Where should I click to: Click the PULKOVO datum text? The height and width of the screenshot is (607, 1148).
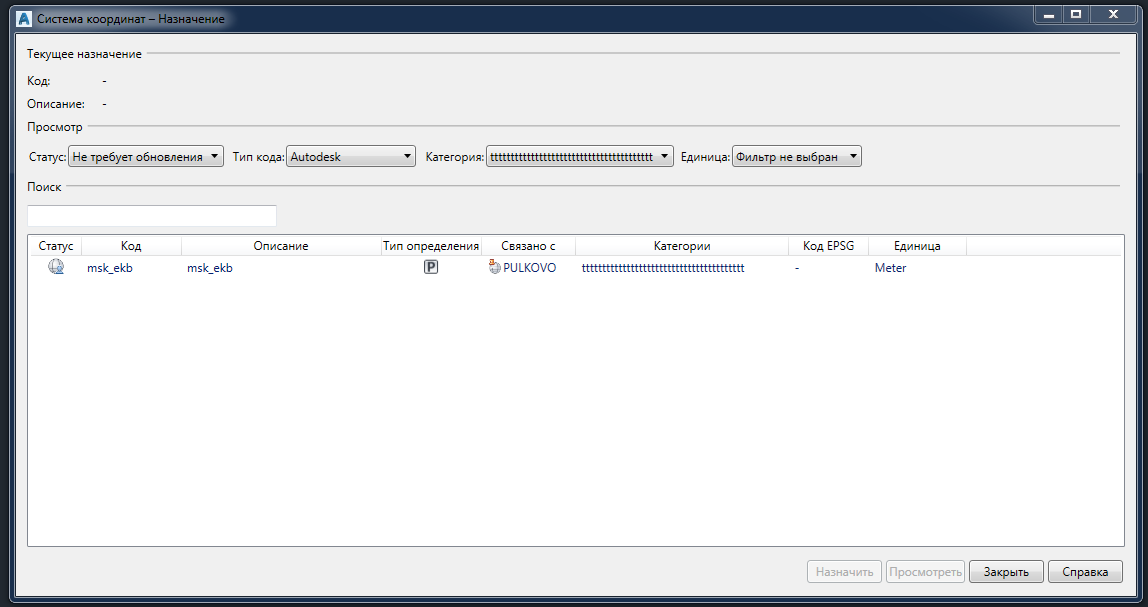529,268
